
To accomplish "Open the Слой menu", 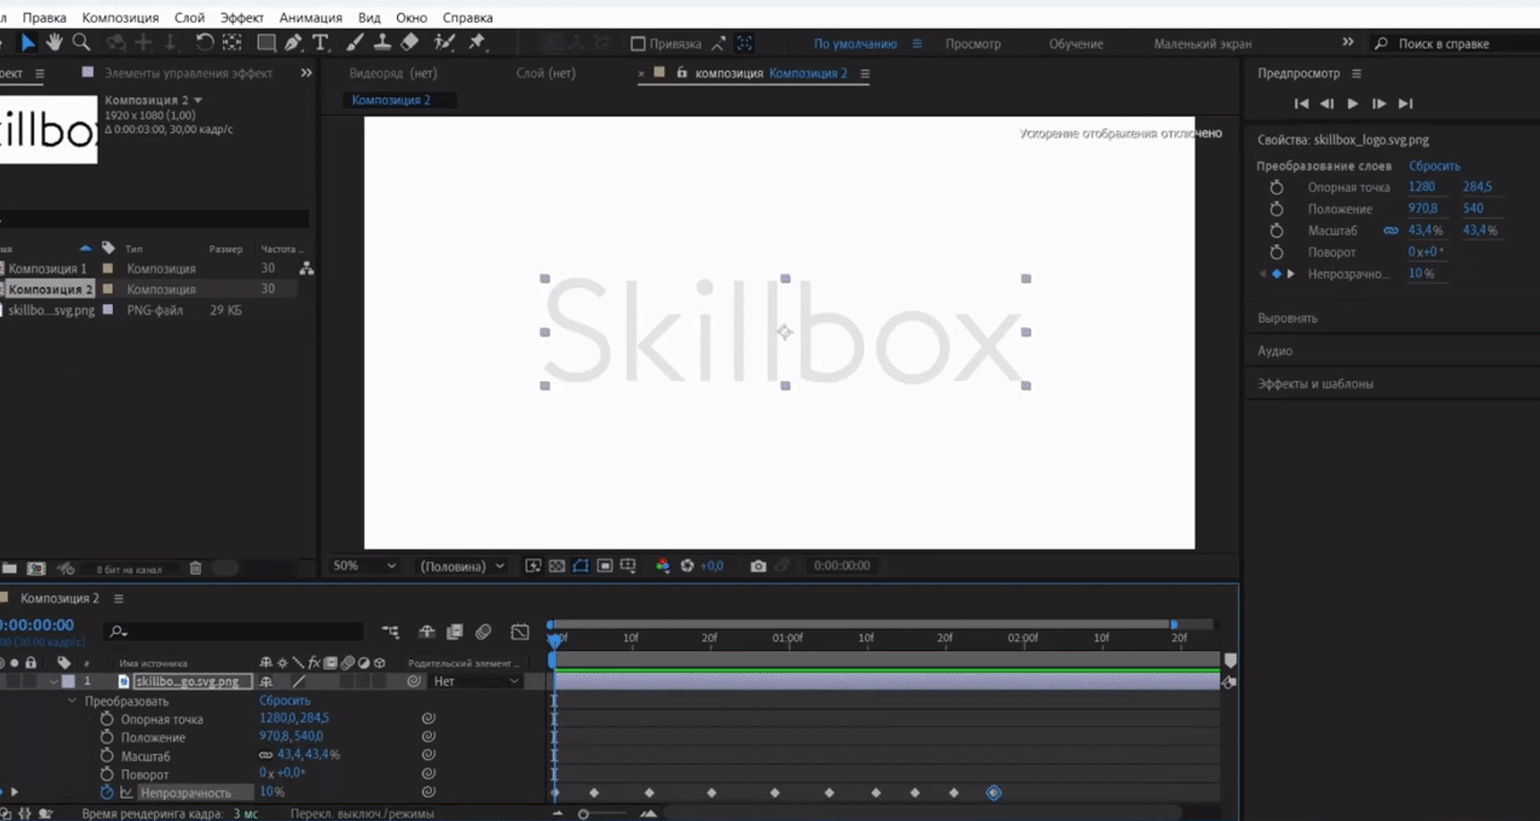I will (189, 17).
